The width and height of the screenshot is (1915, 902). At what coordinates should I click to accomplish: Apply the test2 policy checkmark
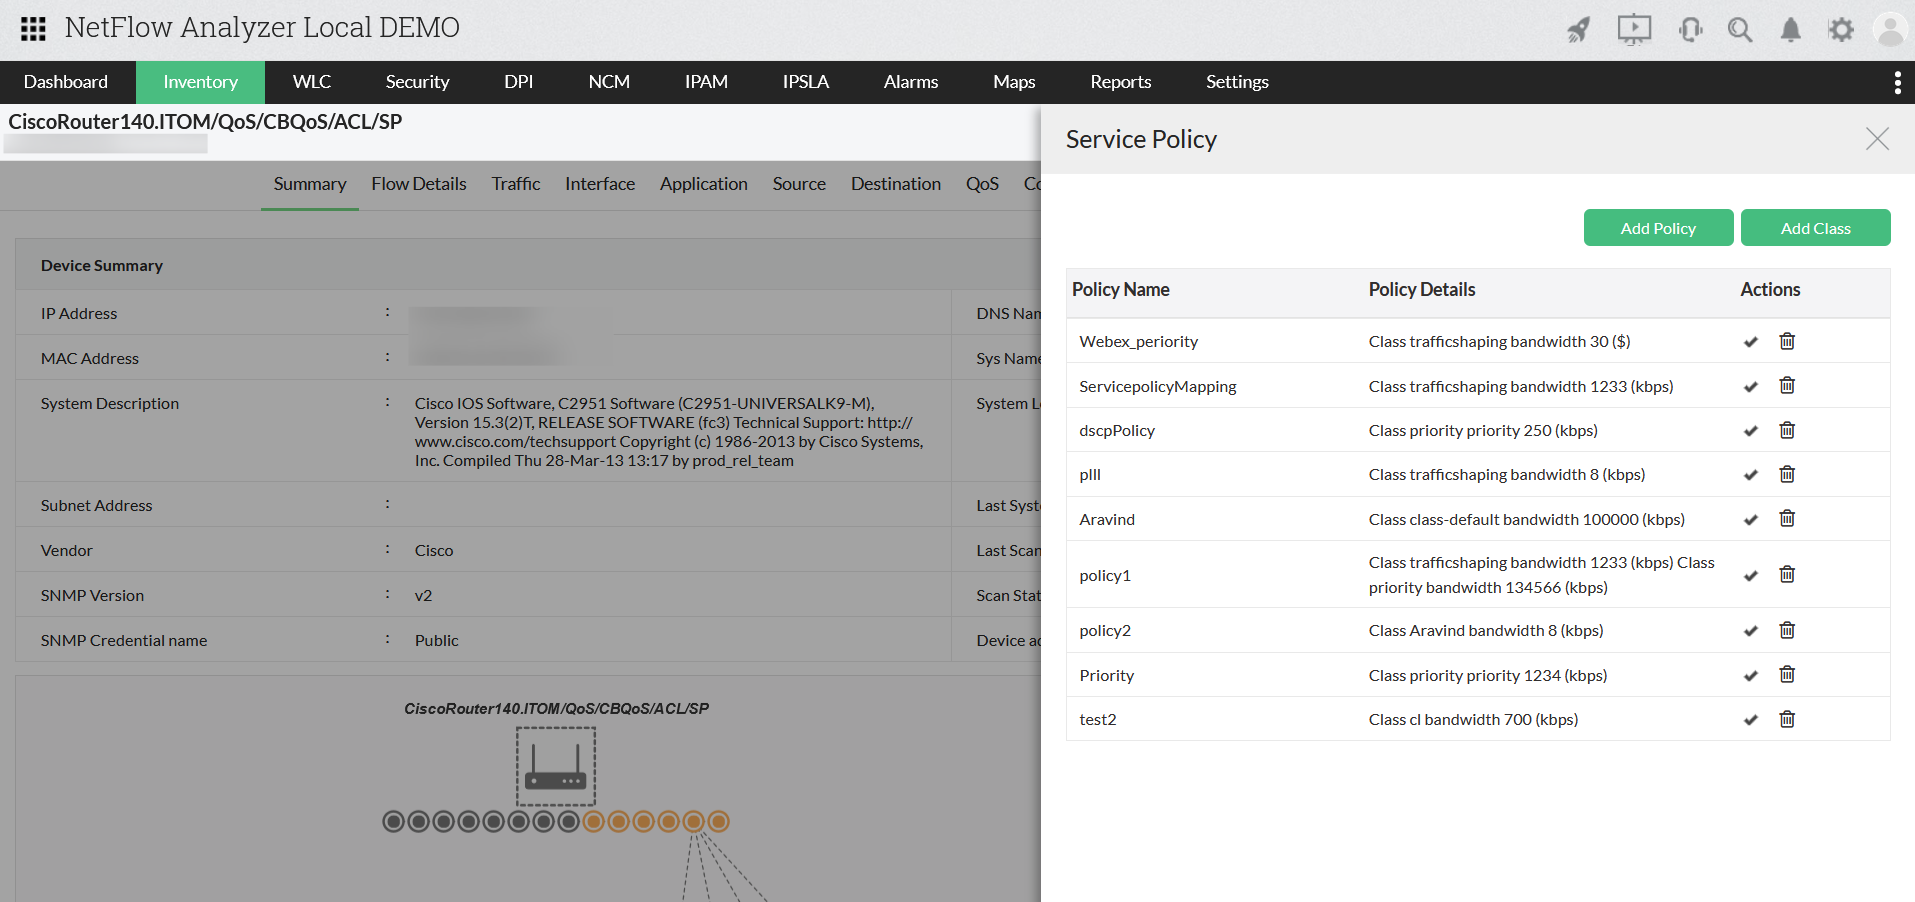point(1750,720)
